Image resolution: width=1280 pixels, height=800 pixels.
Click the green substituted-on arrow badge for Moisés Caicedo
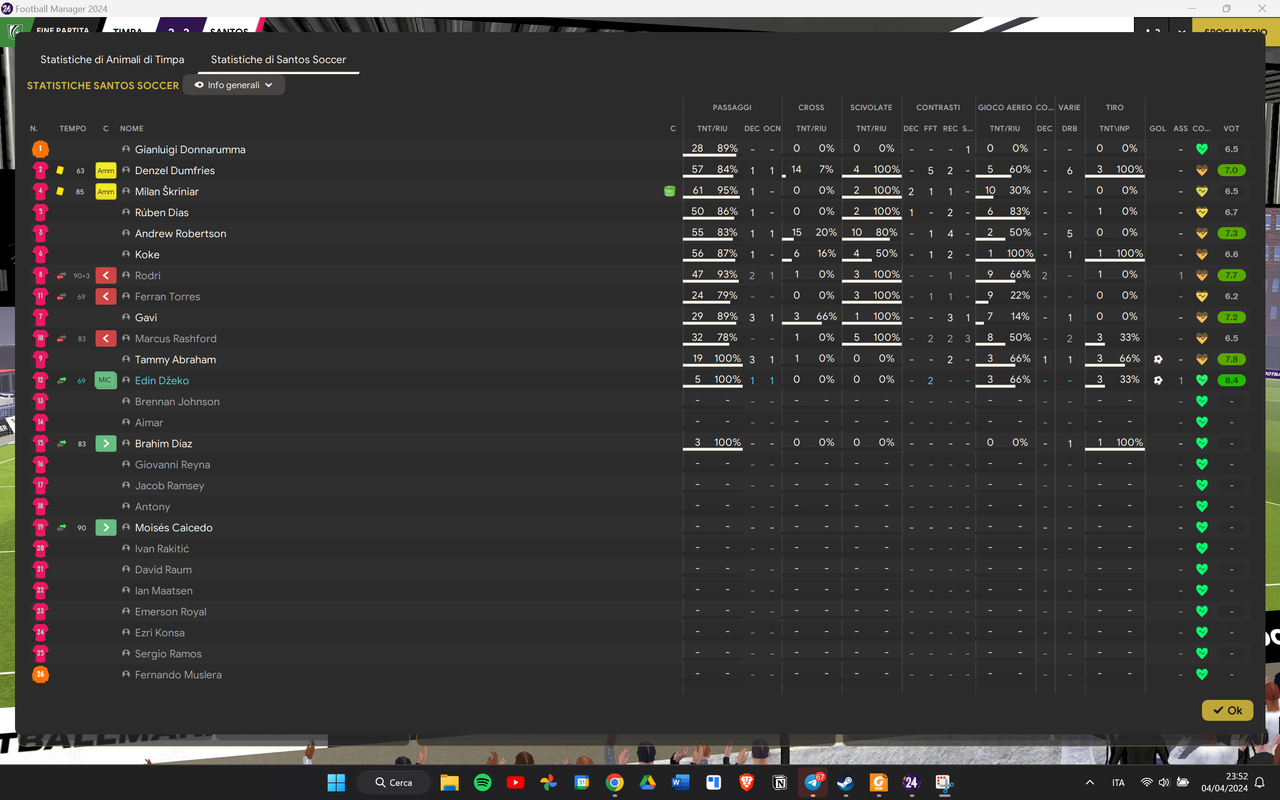(x=106, y=527)
